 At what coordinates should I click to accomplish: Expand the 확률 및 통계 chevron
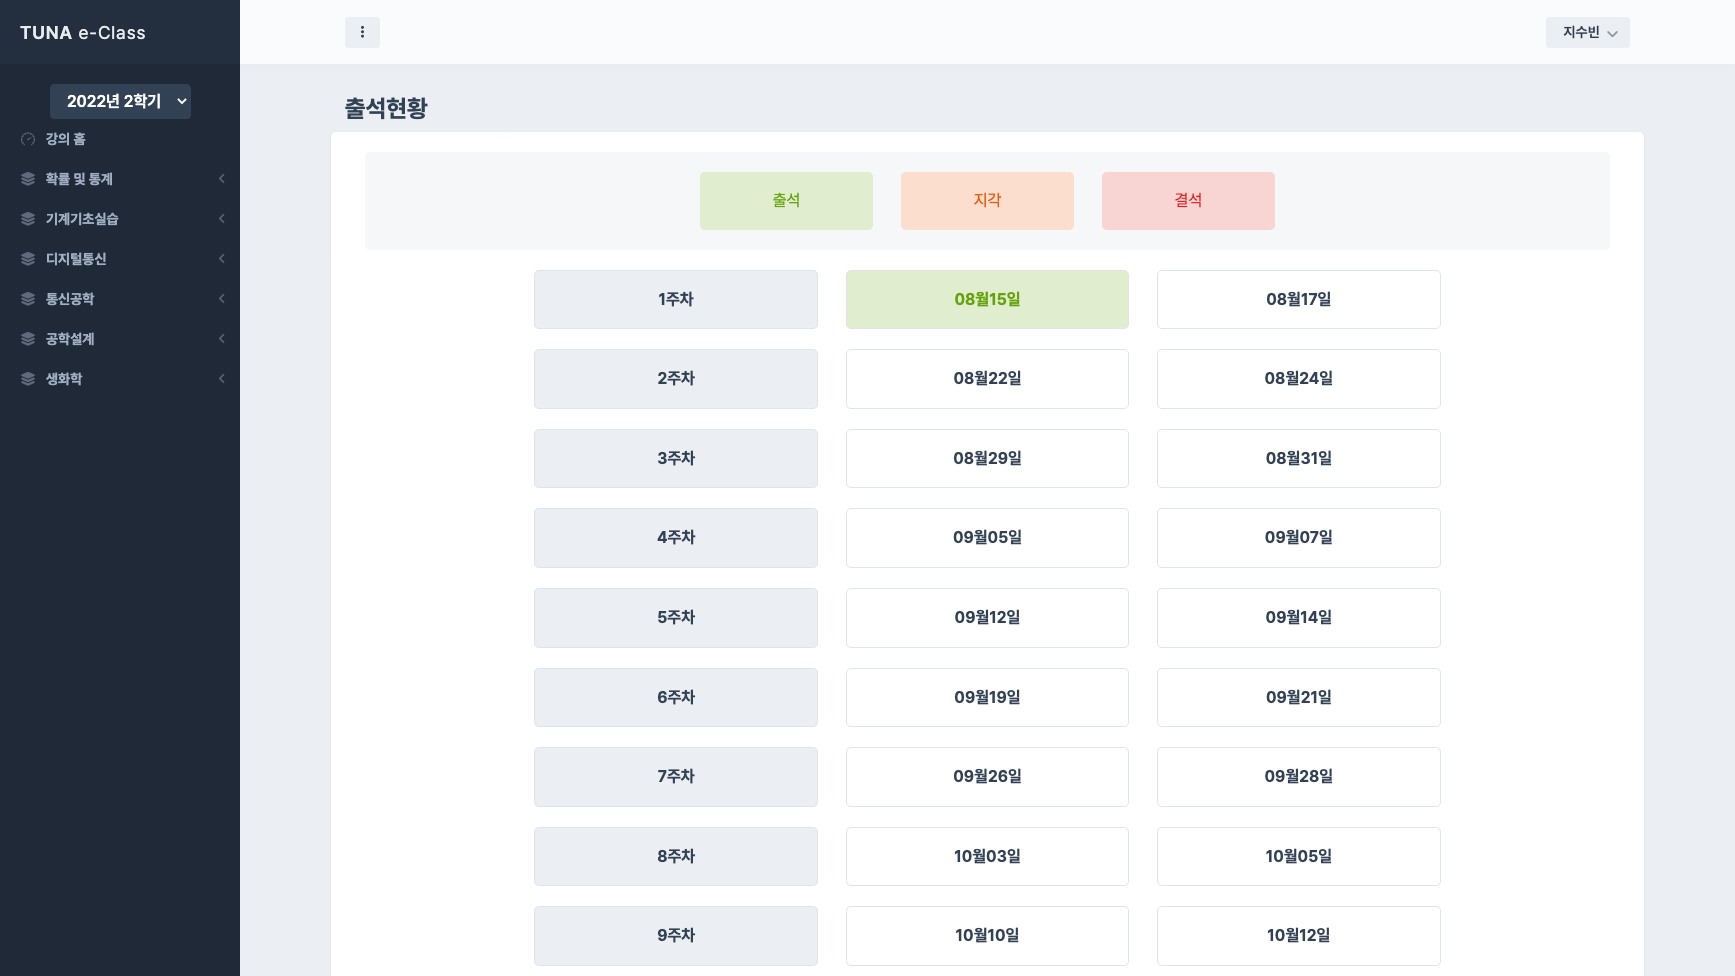click(222, 179)
